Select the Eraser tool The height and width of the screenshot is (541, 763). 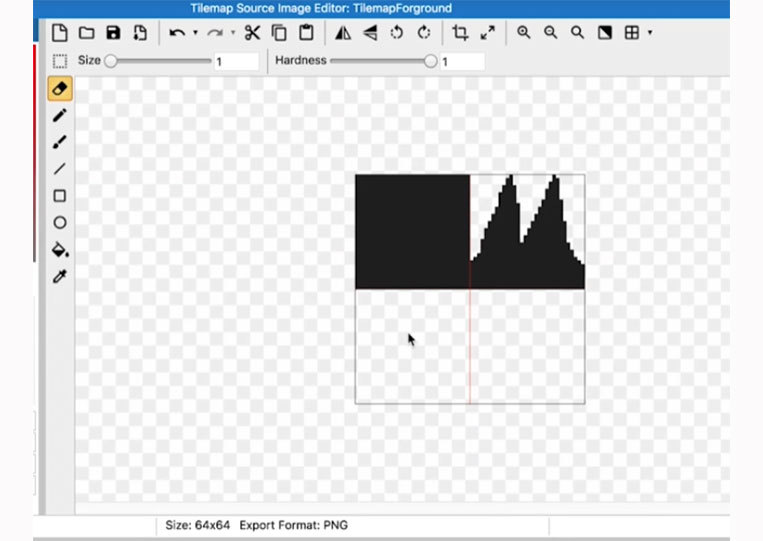coord(60,89)
